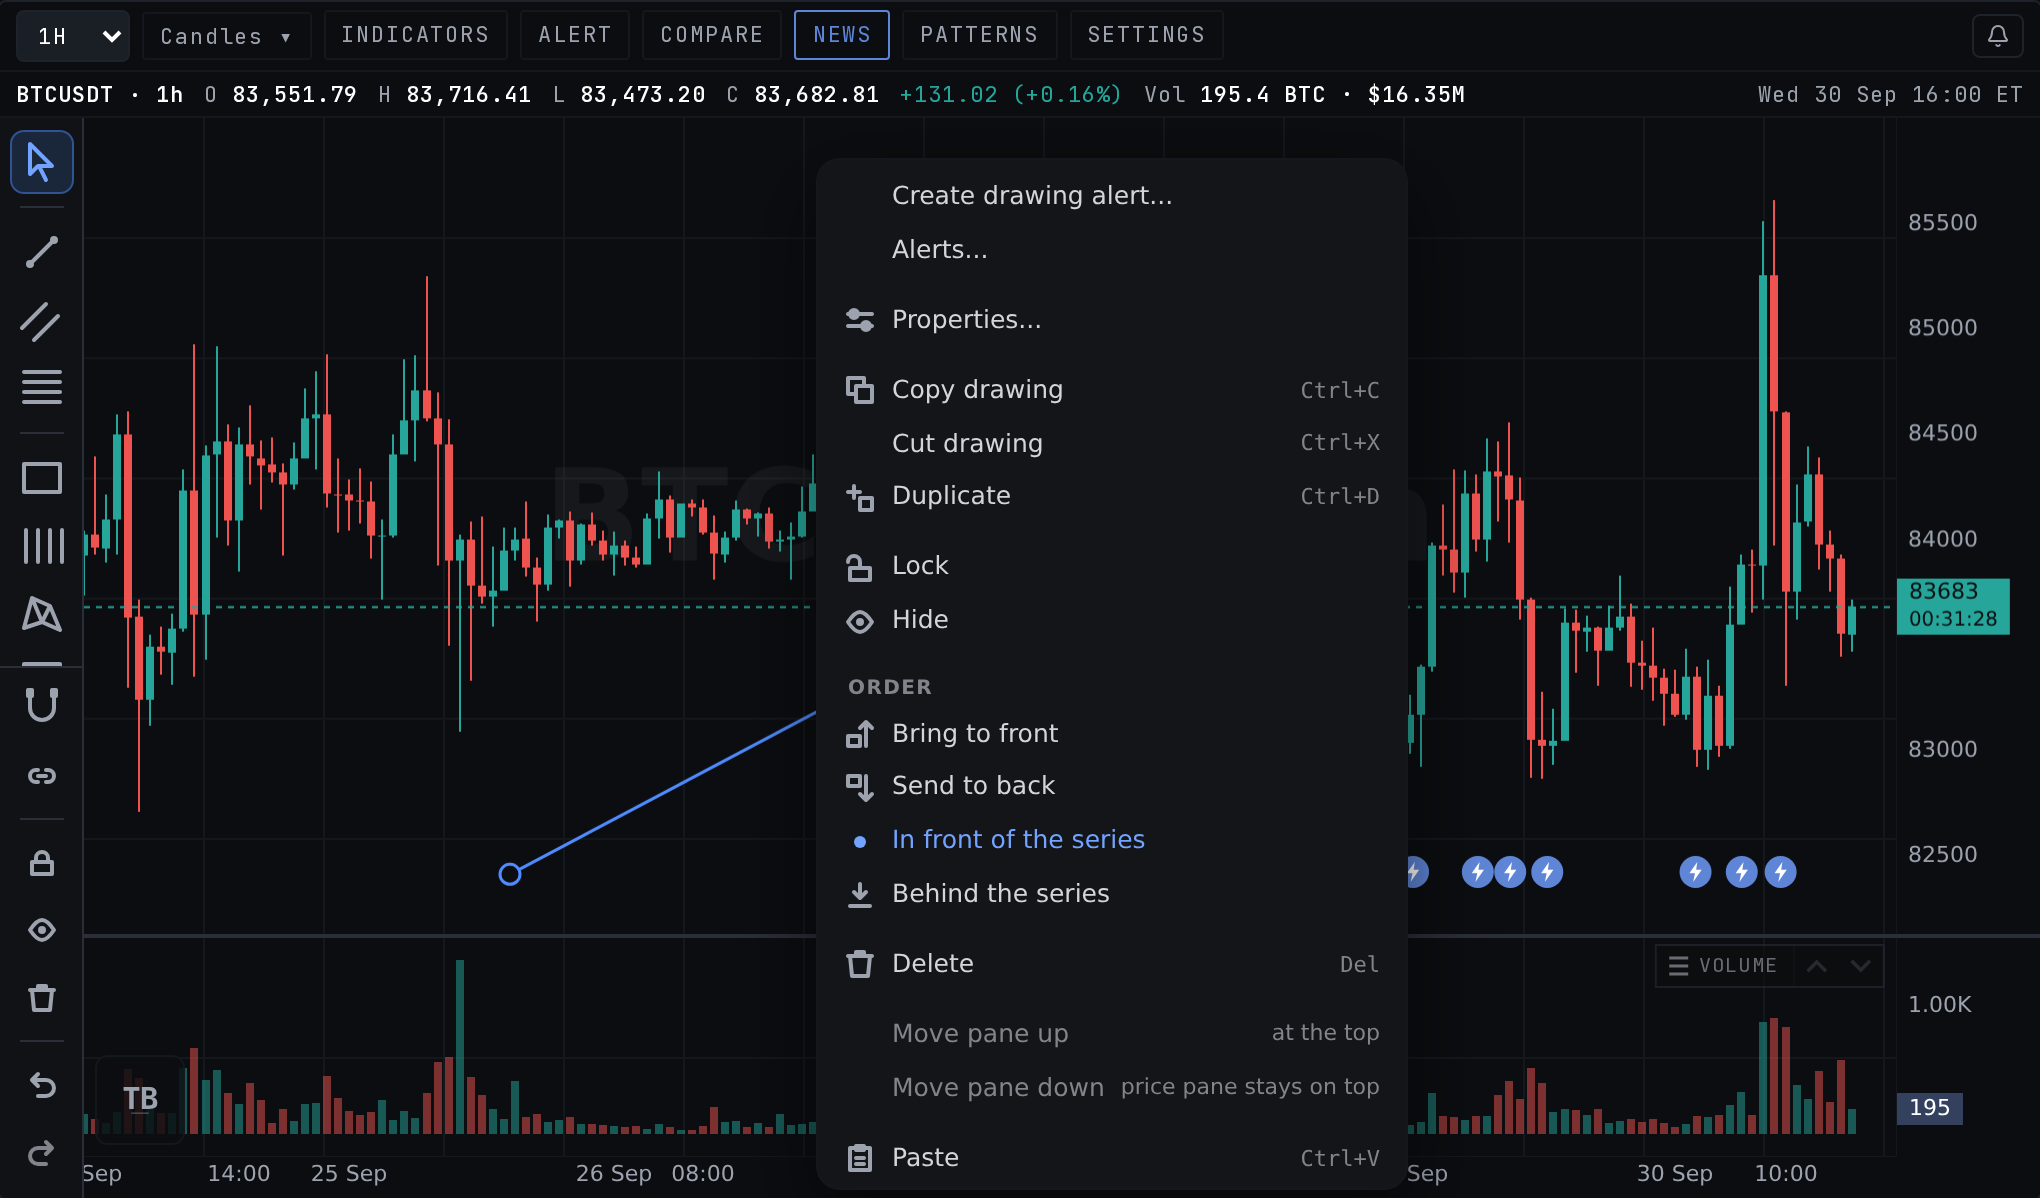Select the horizontal lines Fibonacci tool
This screenshot has width=2040, height=1198.
pos(42,387)
